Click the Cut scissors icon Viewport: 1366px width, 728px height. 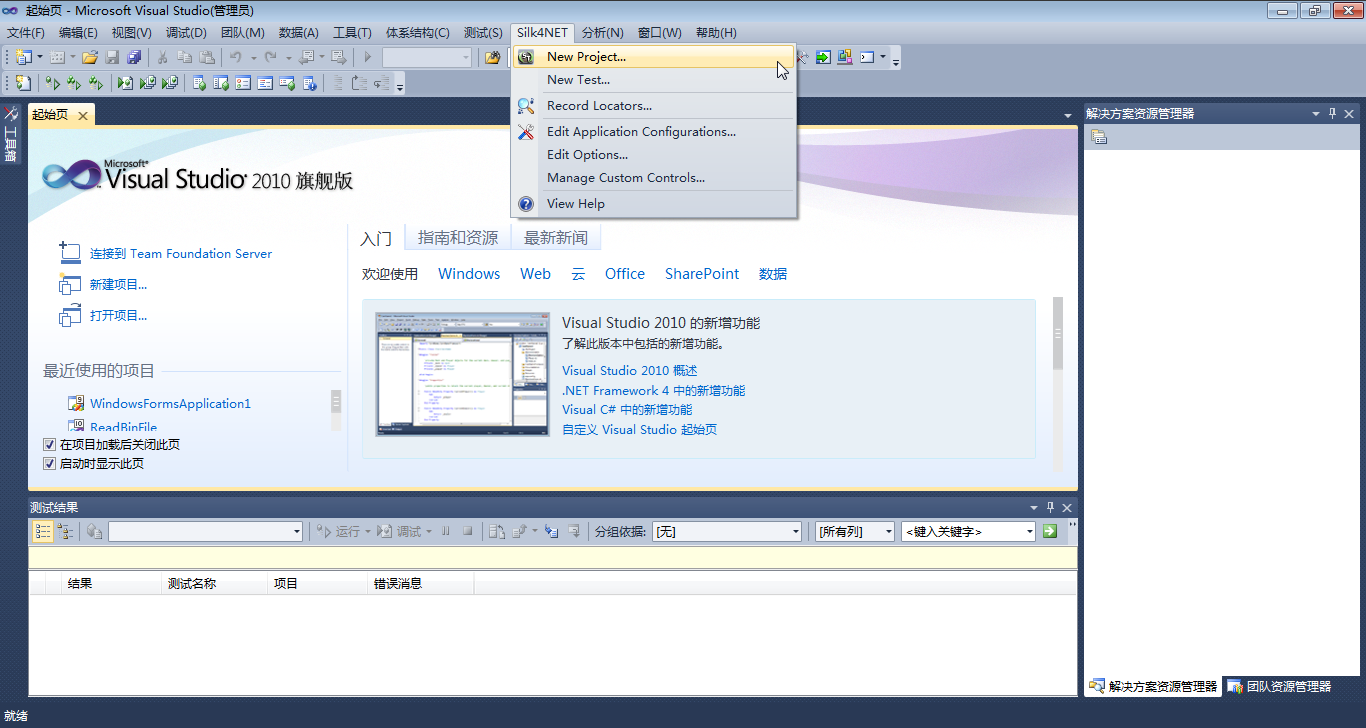click(x=163, y=57)
